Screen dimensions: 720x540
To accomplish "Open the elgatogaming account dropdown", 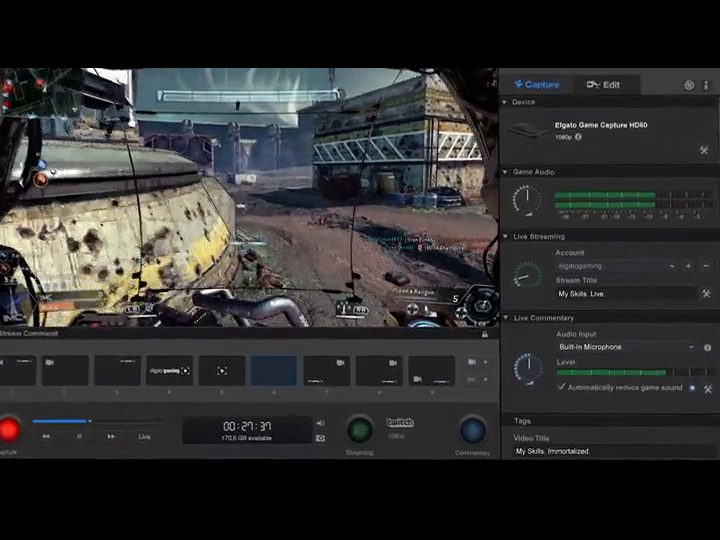I will 615,266.
